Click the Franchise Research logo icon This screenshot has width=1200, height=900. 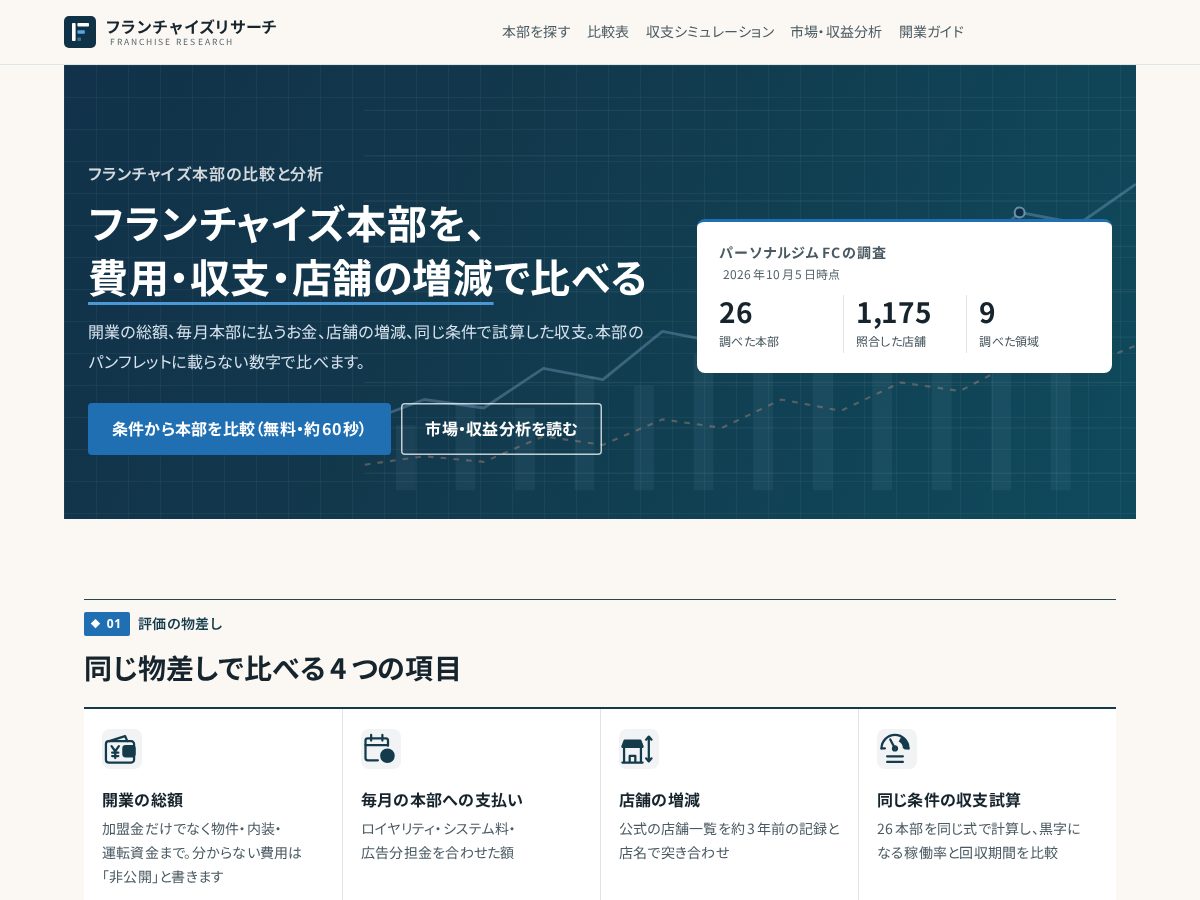click(80, 32)
